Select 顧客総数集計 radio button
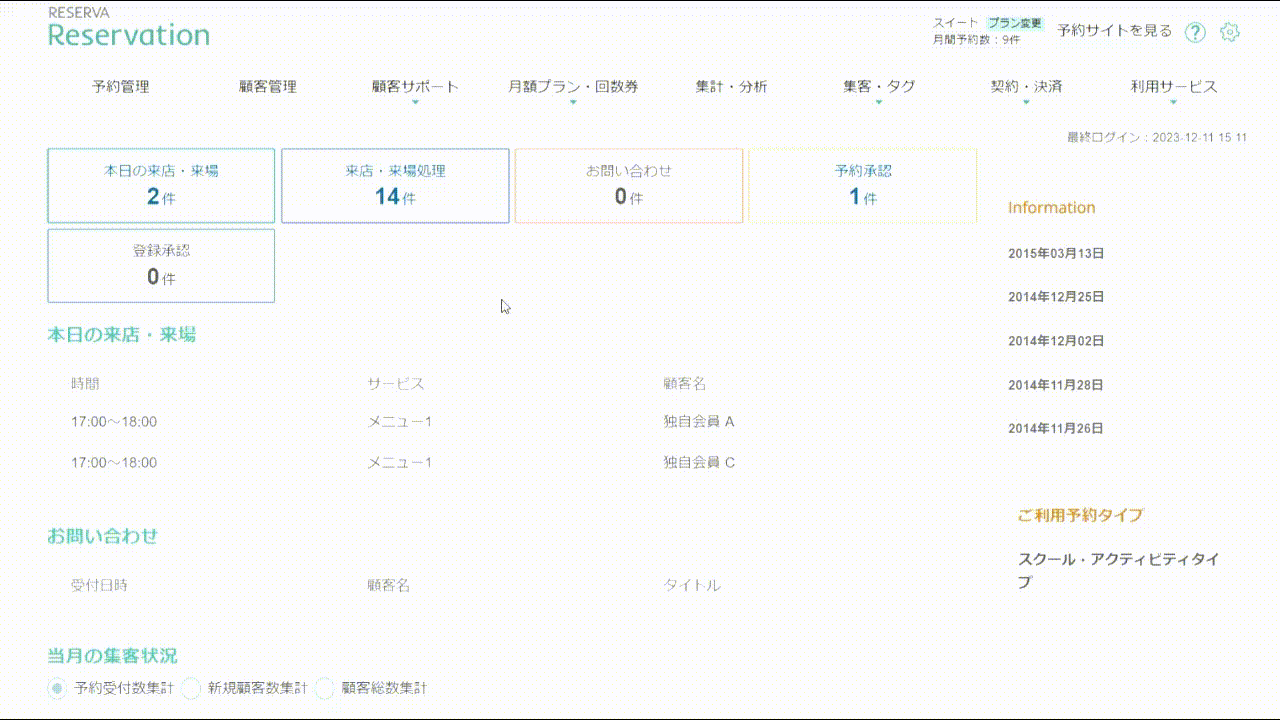The width and height of the screenshot is (1280, 720). [x=324, y=688]
